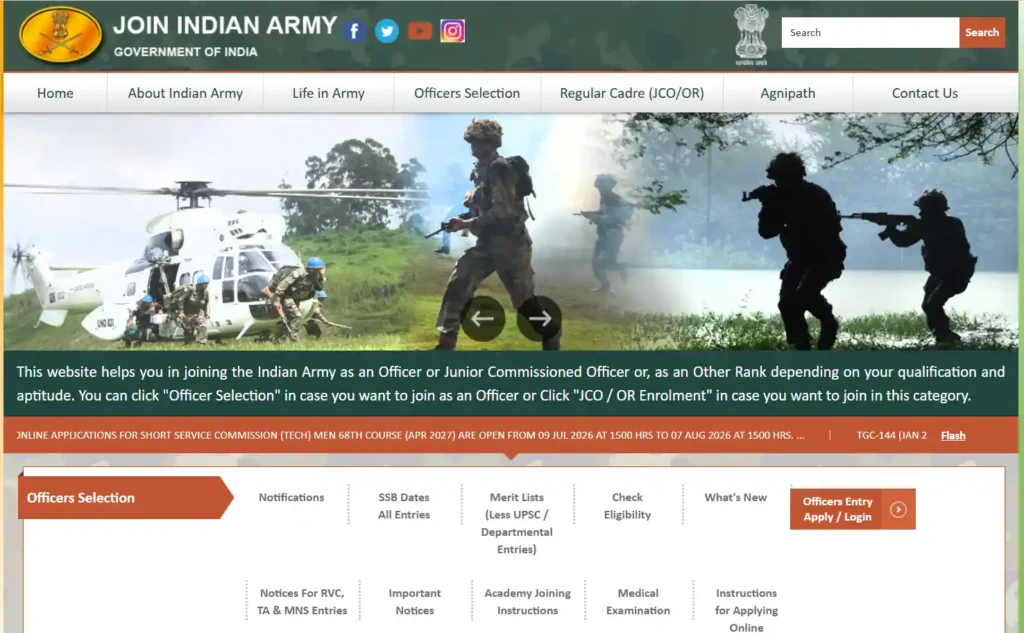Click the hero banner soldiers image

pyautogui.click(x=511, y=231)
